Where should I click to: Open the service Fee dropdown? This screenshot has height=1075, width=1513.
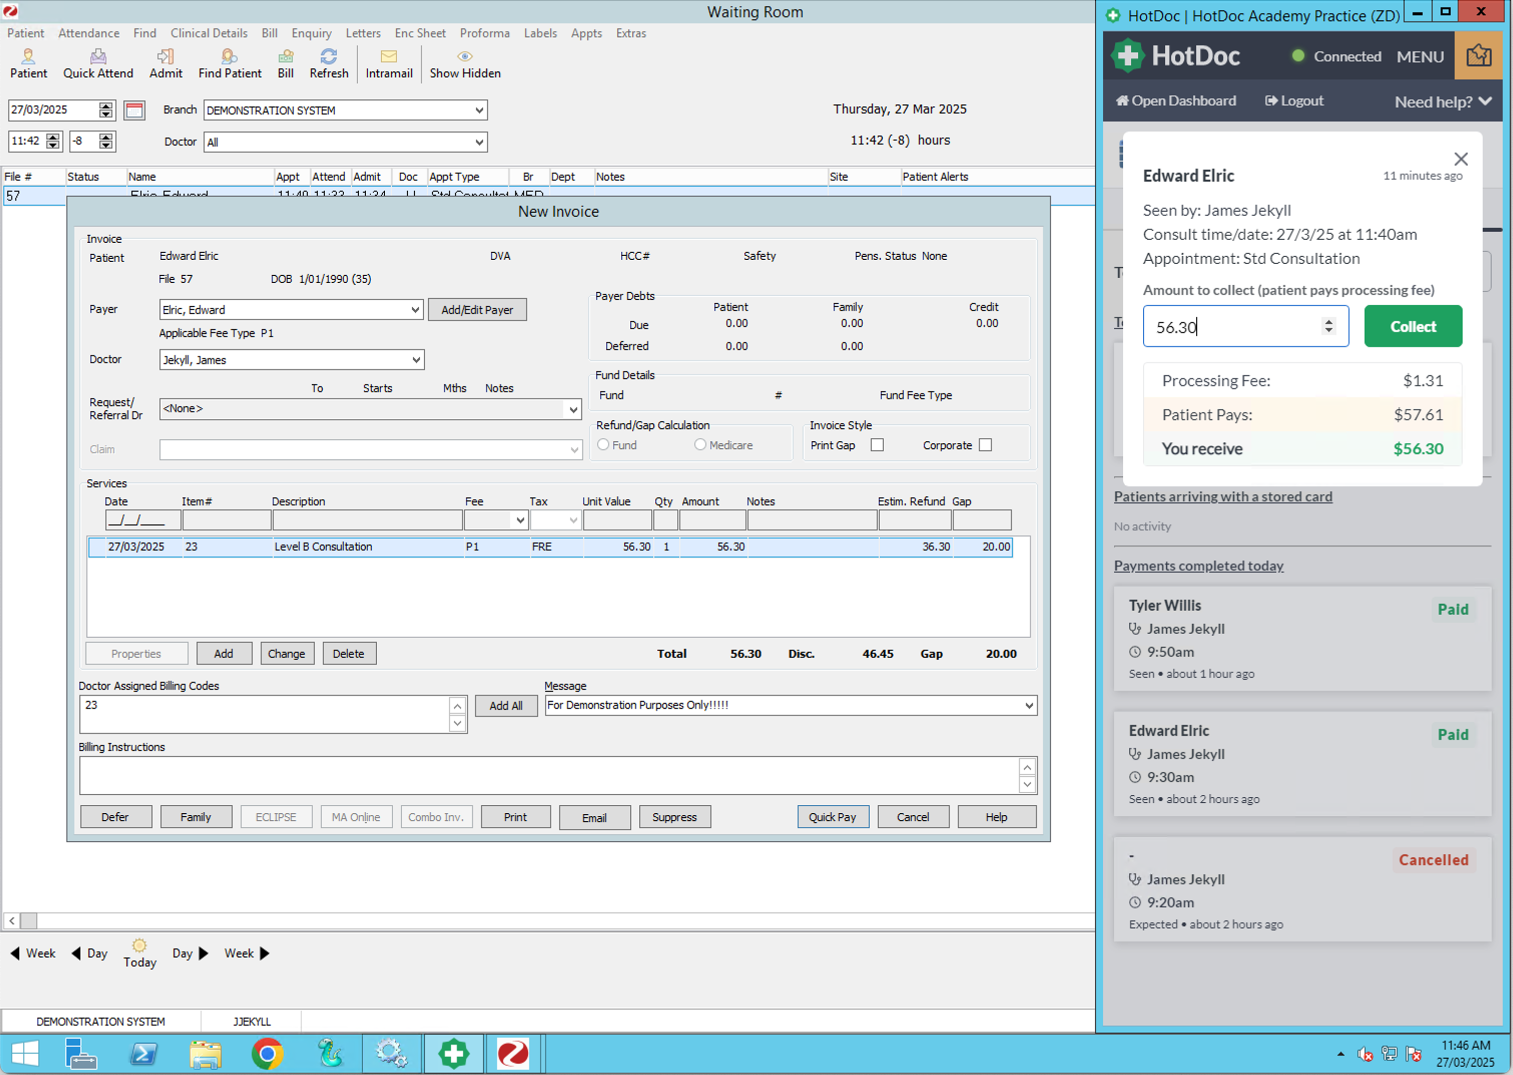[519, 520]
